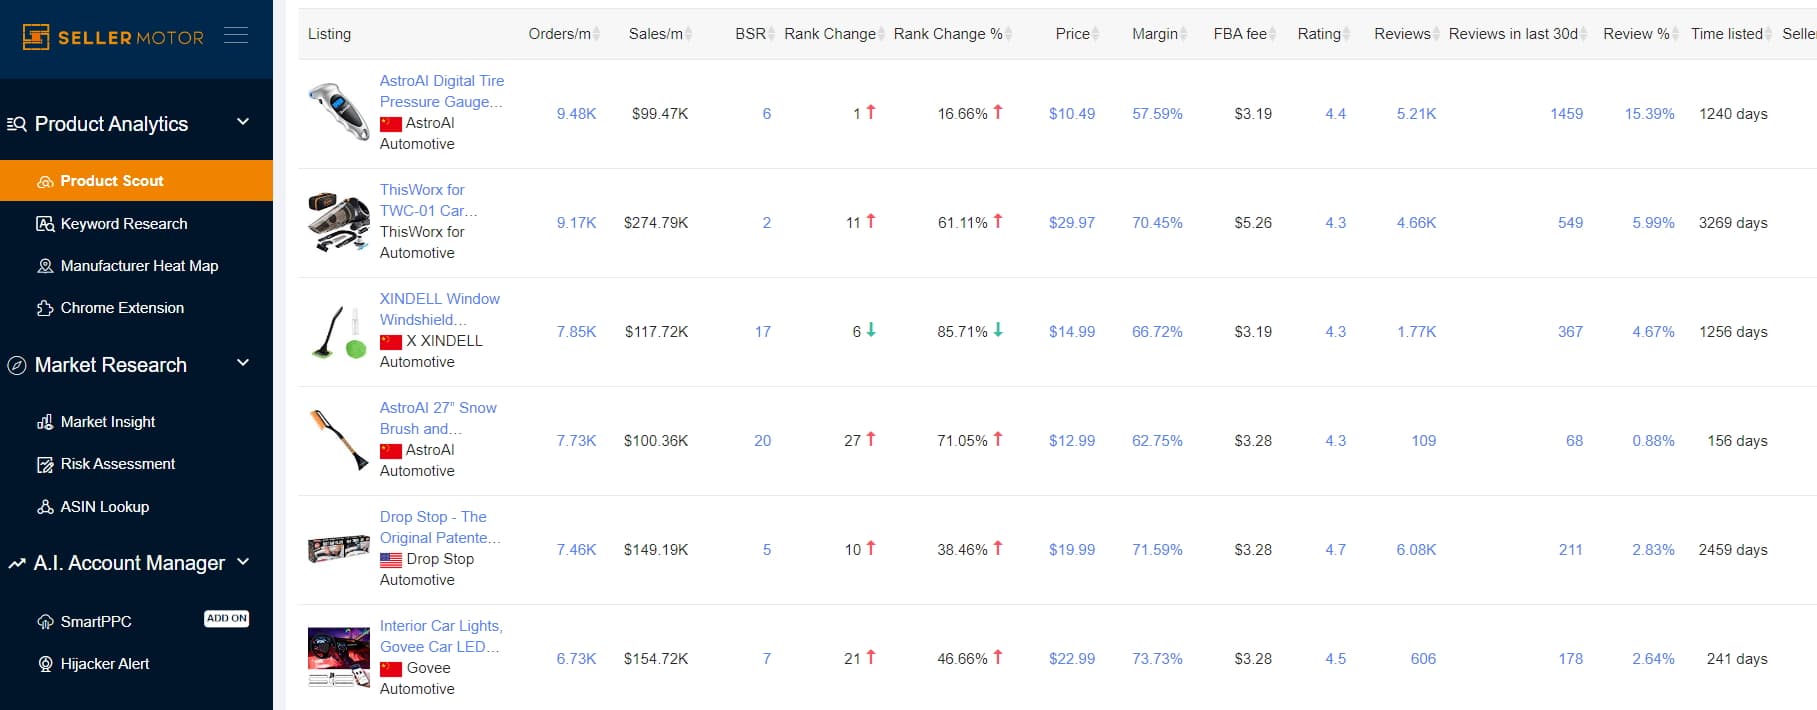Click the SmartPPC icon

click(x=45, y=622)
